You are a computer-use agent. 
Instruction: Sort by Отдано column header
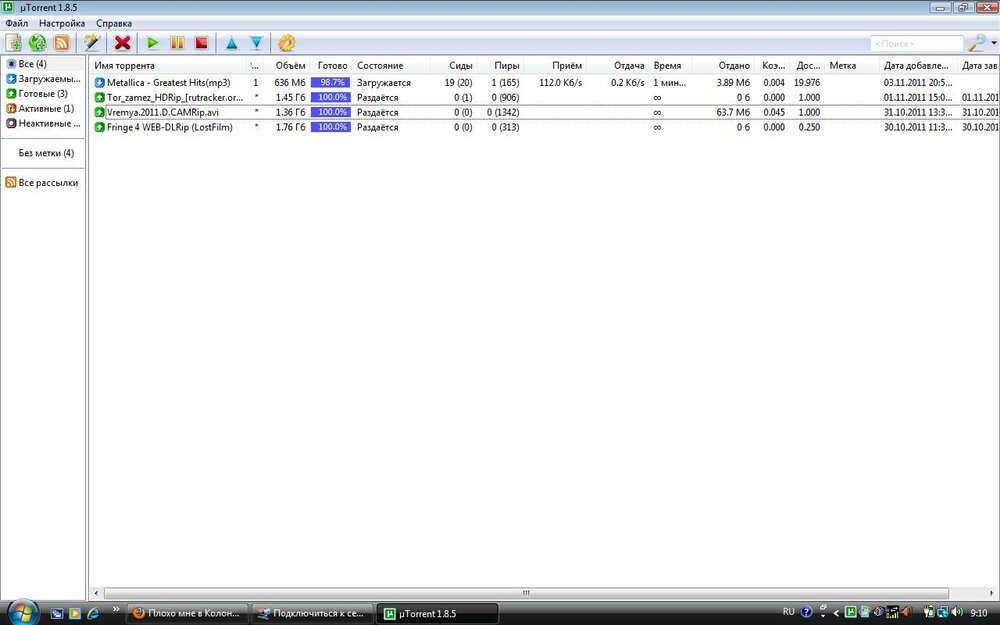[x=733, y=66]
